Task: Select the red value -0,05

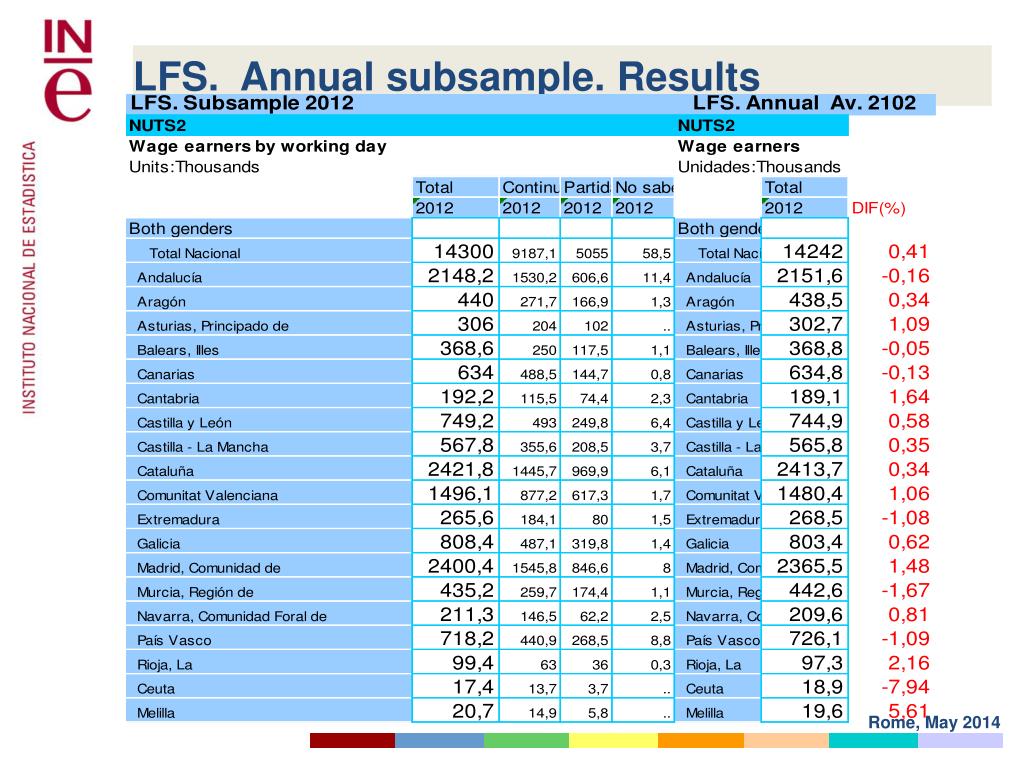Action: 905,348
